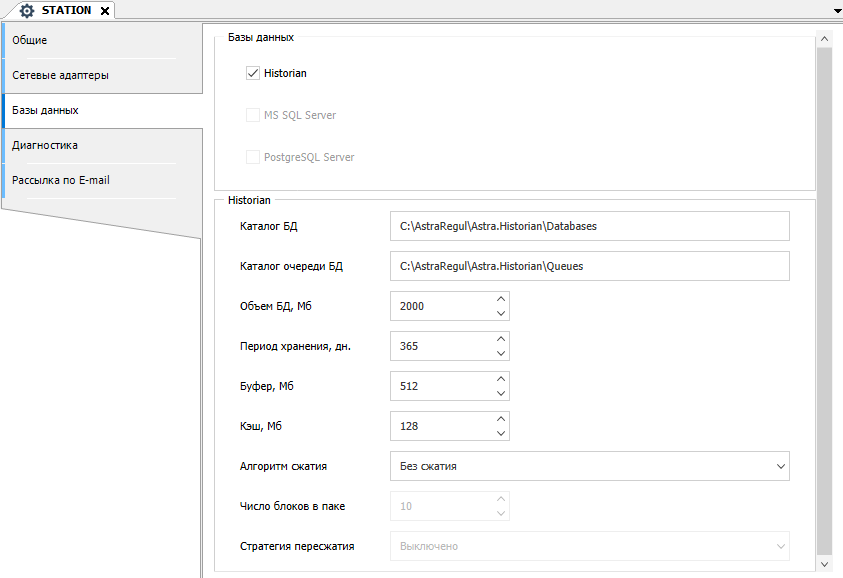Decrease Период хранения with down arrow
Viewport: 843px width, 578px height.
tap(501, 353)
